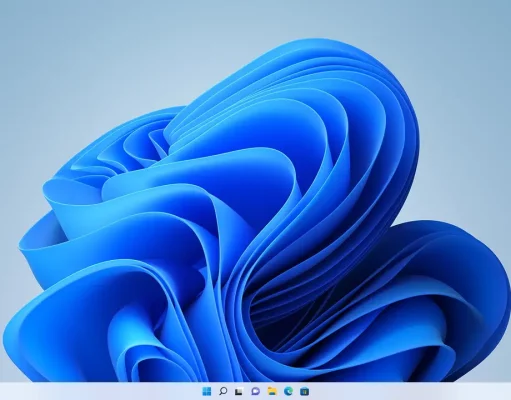Click the black and white overlapping squares icon
This screenshot has width=511, height=400.
[x=239, y=391]
